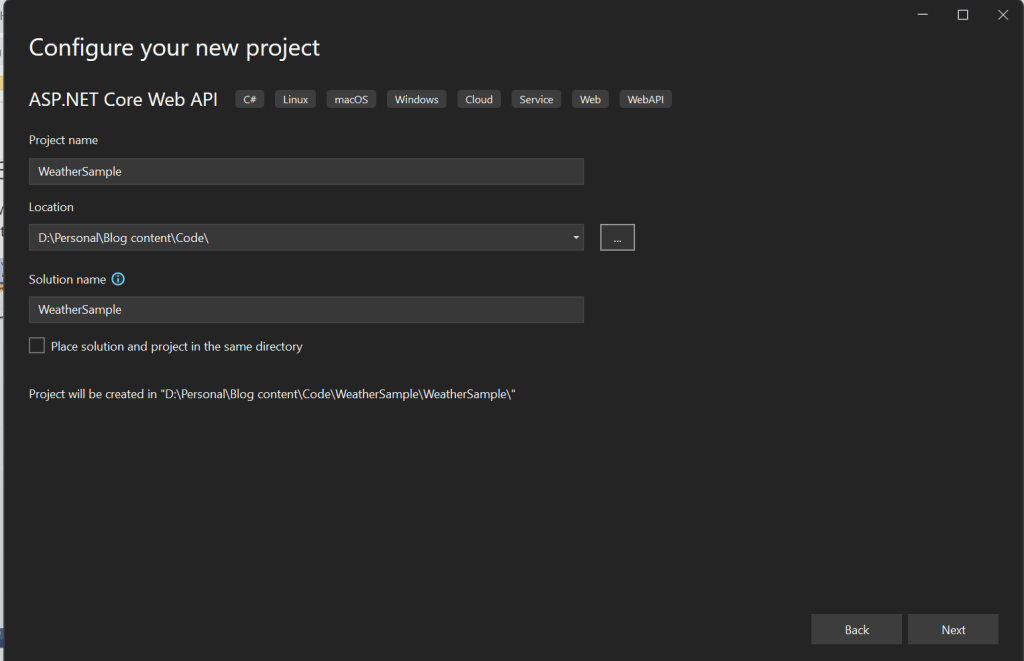This screenshot has width=1024, height=661.
Task: Focus the Solution name text field
Action: pos(306,310)
